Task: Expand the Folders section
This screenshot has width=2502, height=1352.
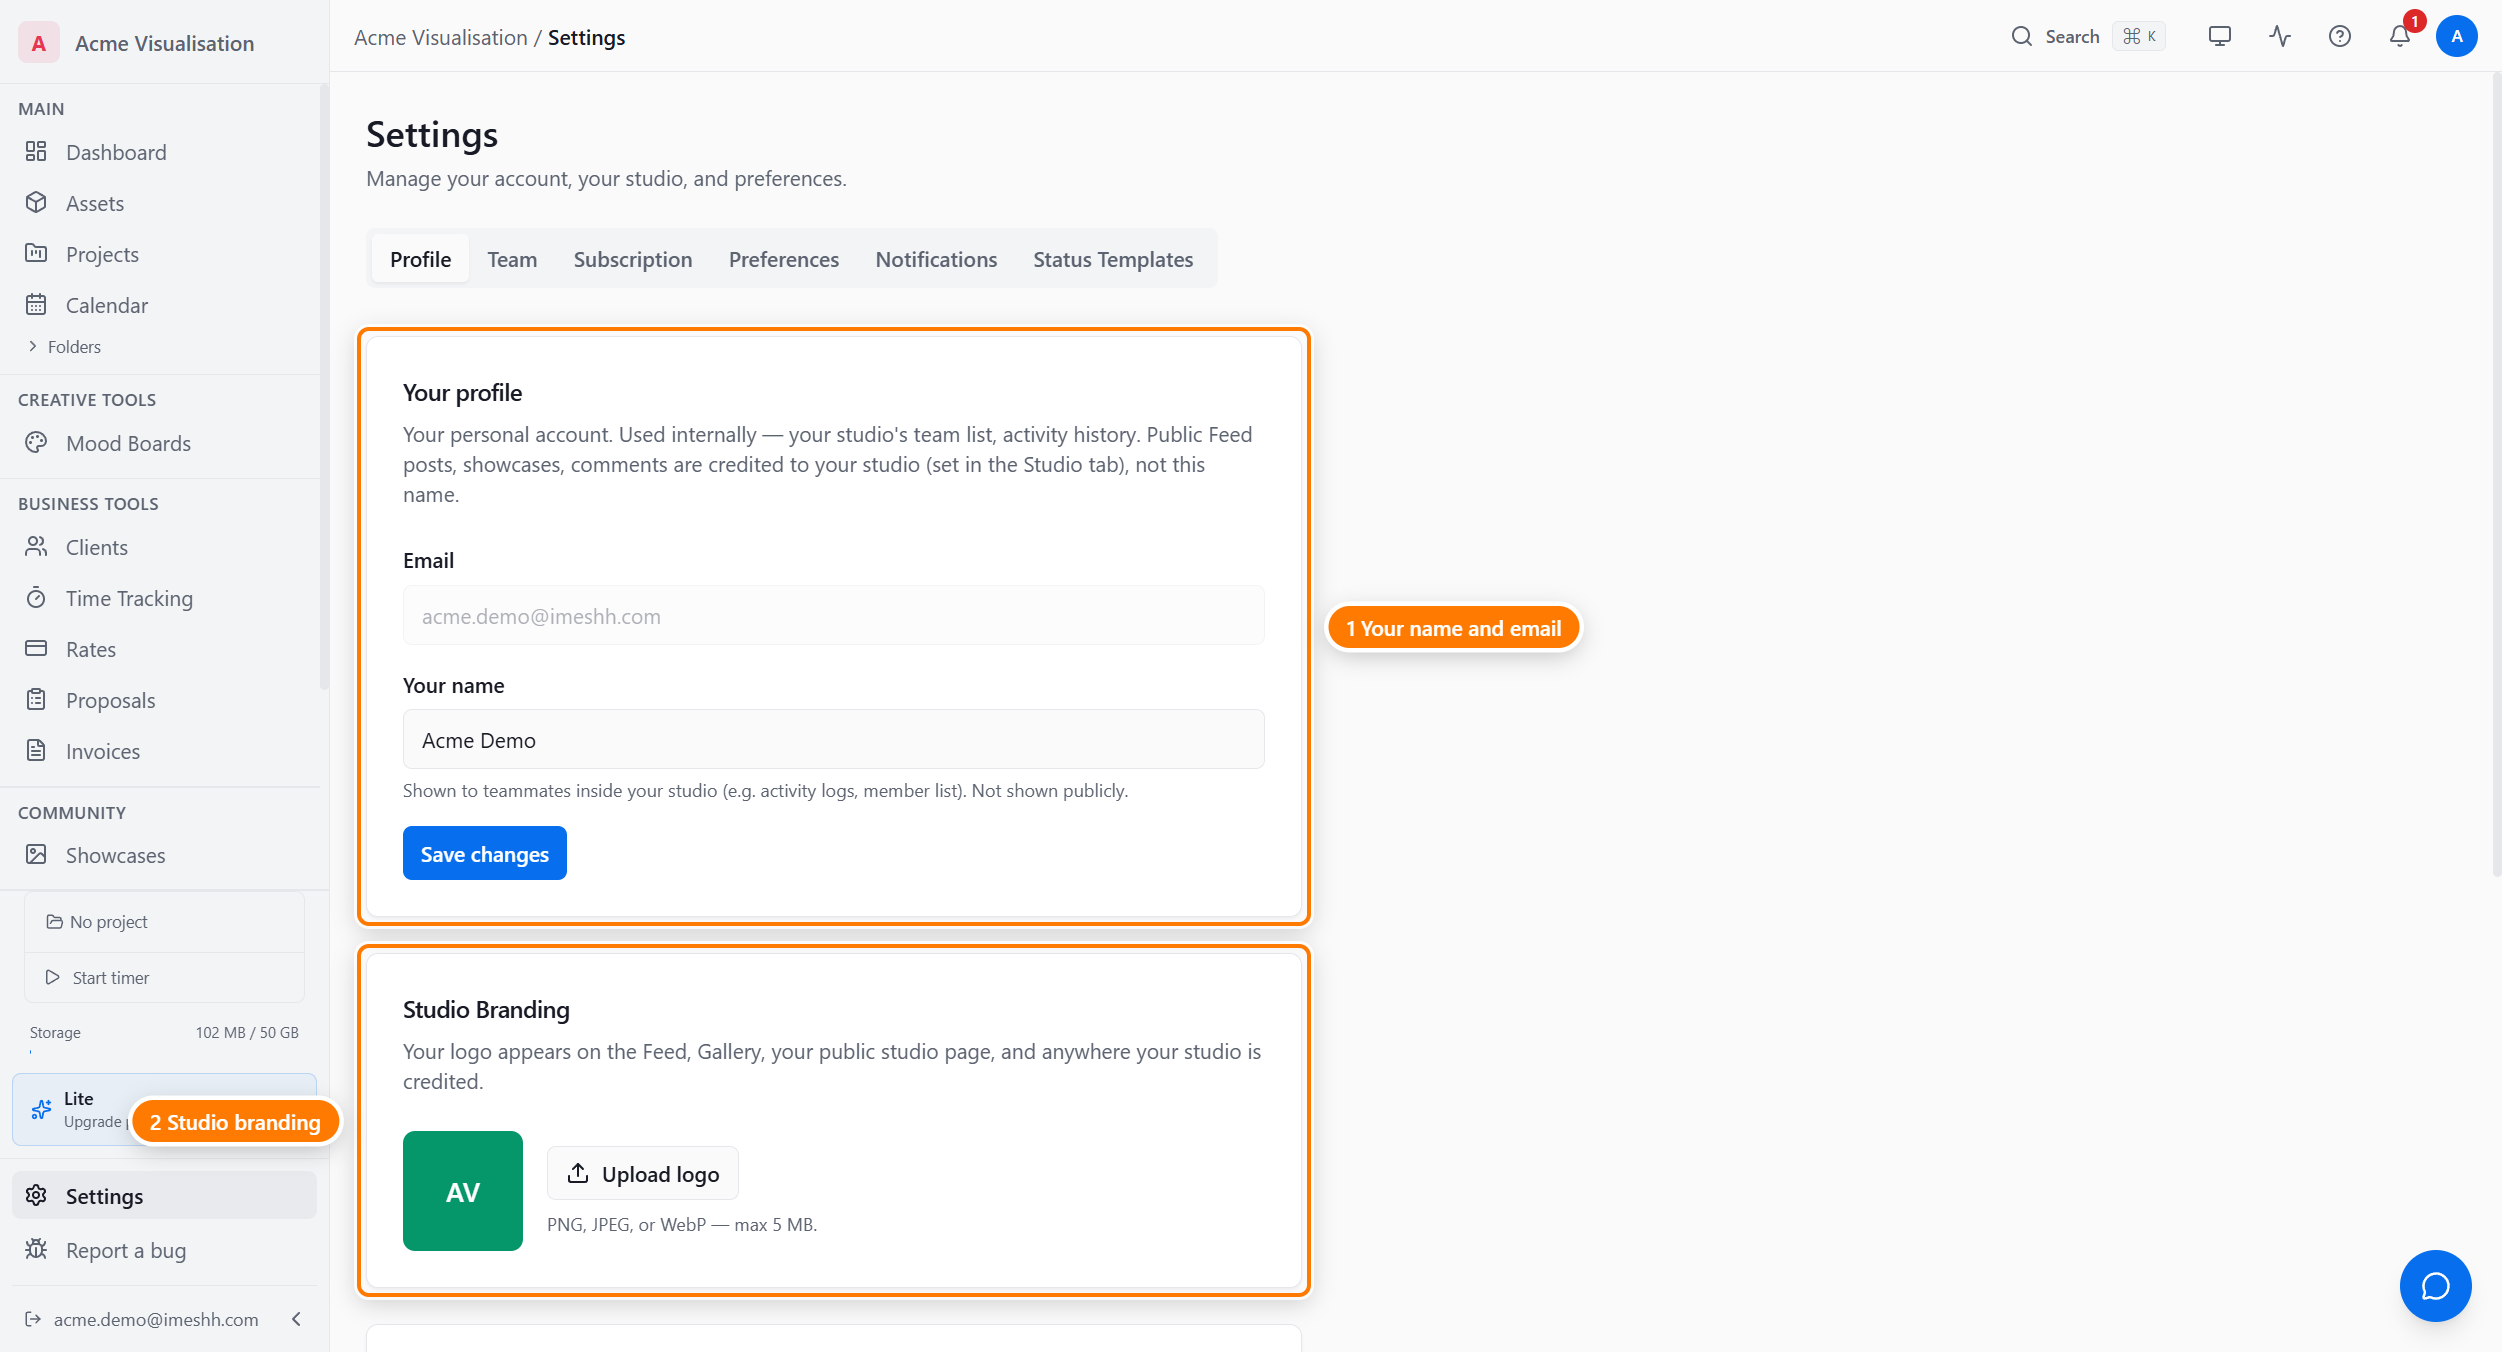Action: tap(64, 347)
